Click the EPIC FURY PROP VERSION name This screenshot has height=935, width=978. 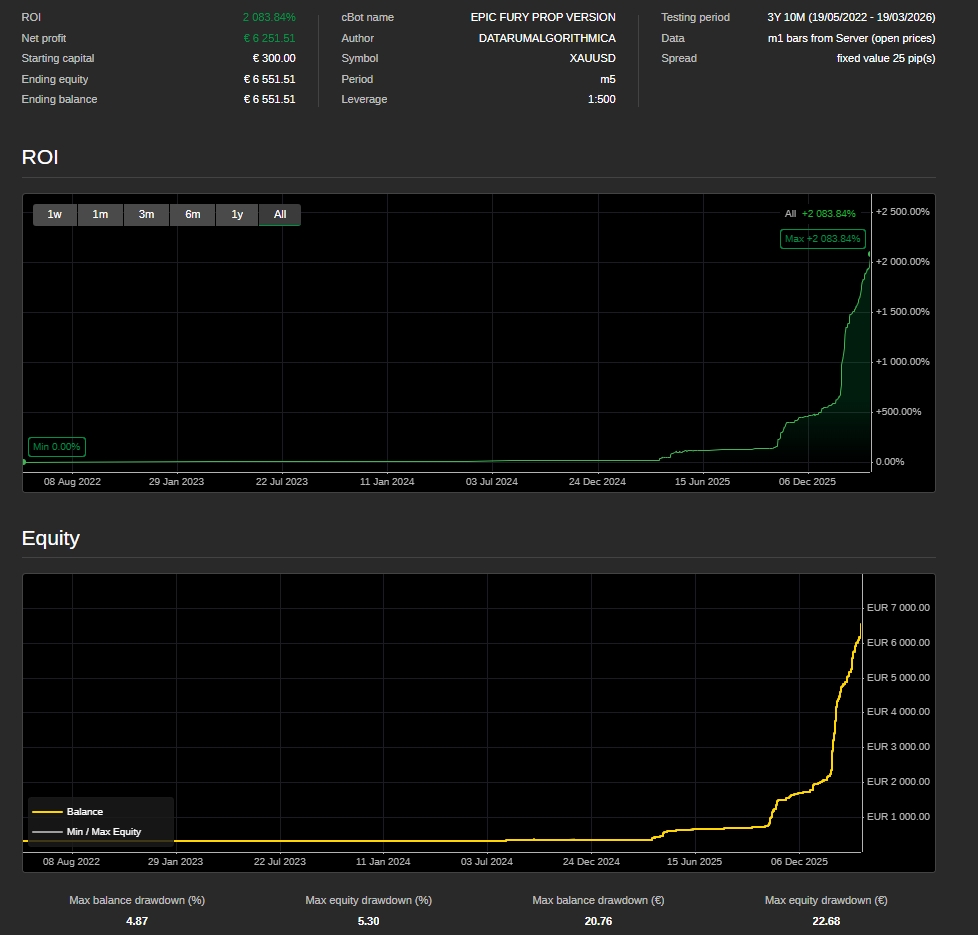tap(543, 17)
